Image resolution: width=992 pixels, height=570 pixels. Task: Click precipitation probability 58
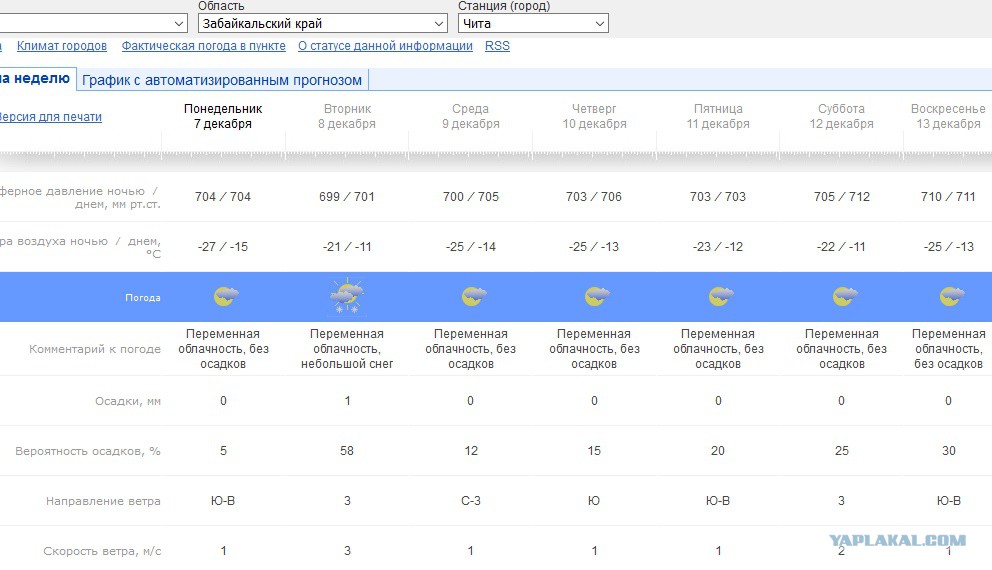pos(347,450)
